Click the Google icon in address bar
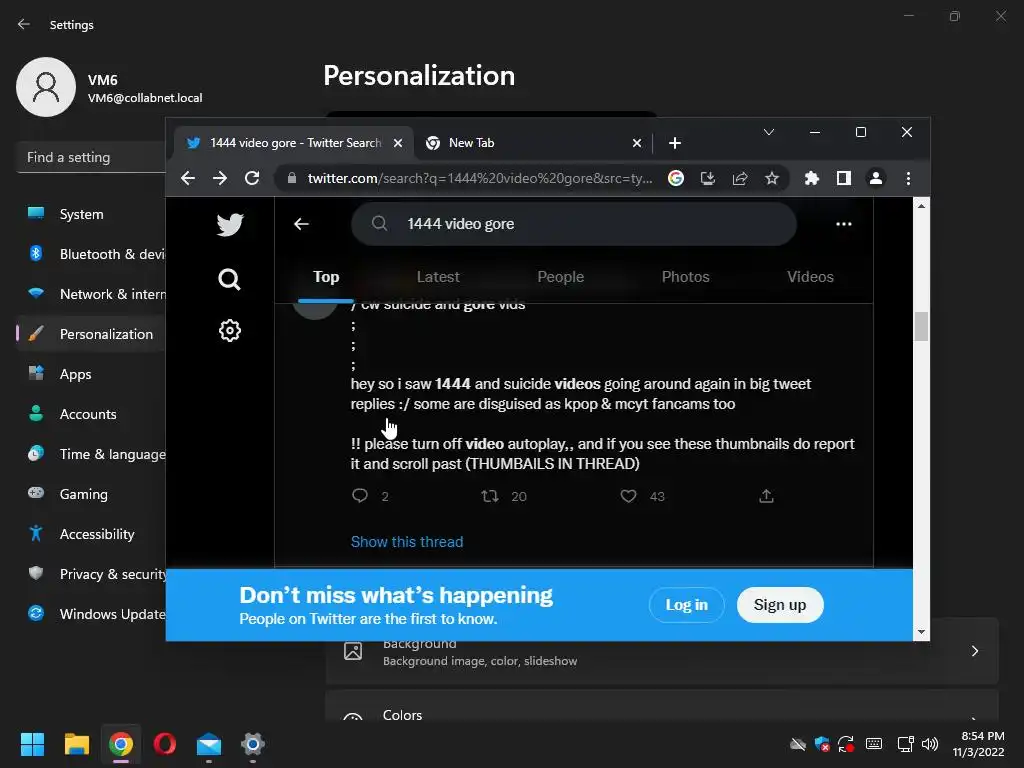 click(676, 178)
